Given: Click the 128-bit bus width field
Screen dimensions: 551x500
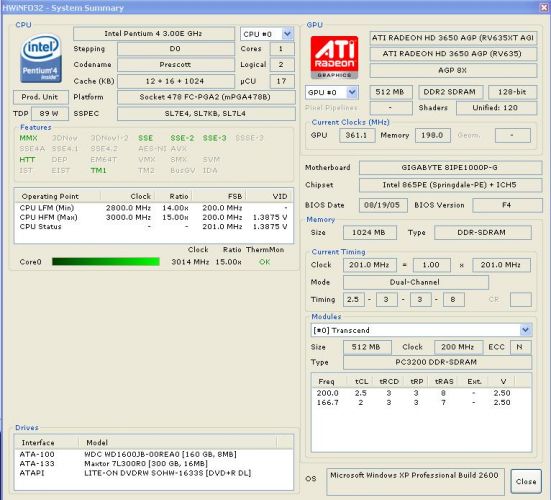Looking at the screenshot, I should pyautogui.click(x=512, y=92).
